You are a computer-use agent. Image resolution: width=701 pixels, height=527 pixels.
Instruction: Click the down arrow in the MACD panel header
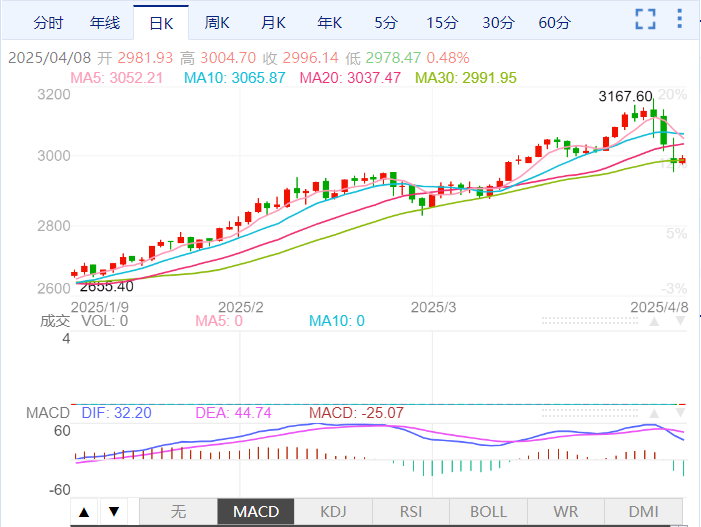[680, 413]
